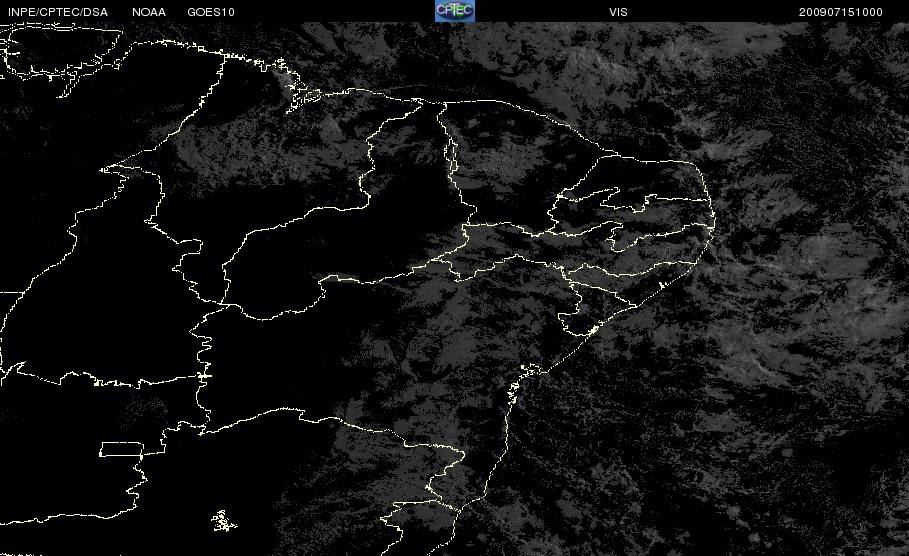The width and height of the screenshot is (909, 556).
Task: Click the GOES10 satellite label
Action: 211,12
